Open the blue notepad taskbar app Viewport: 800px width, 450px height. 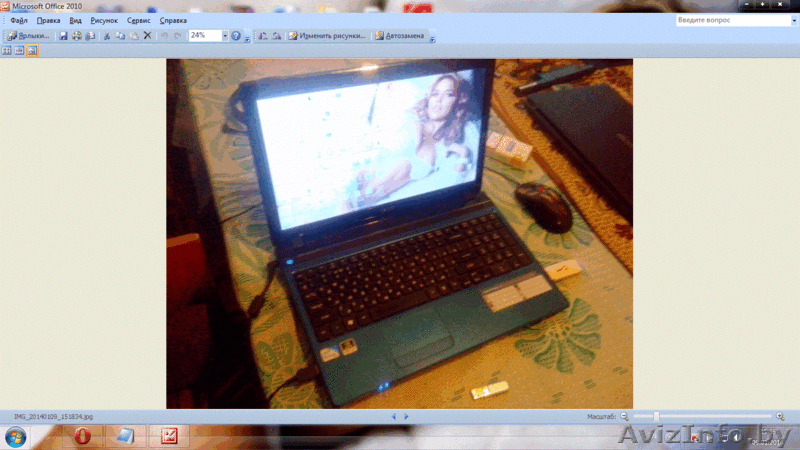pyautogui.click(x=126, y=436)
